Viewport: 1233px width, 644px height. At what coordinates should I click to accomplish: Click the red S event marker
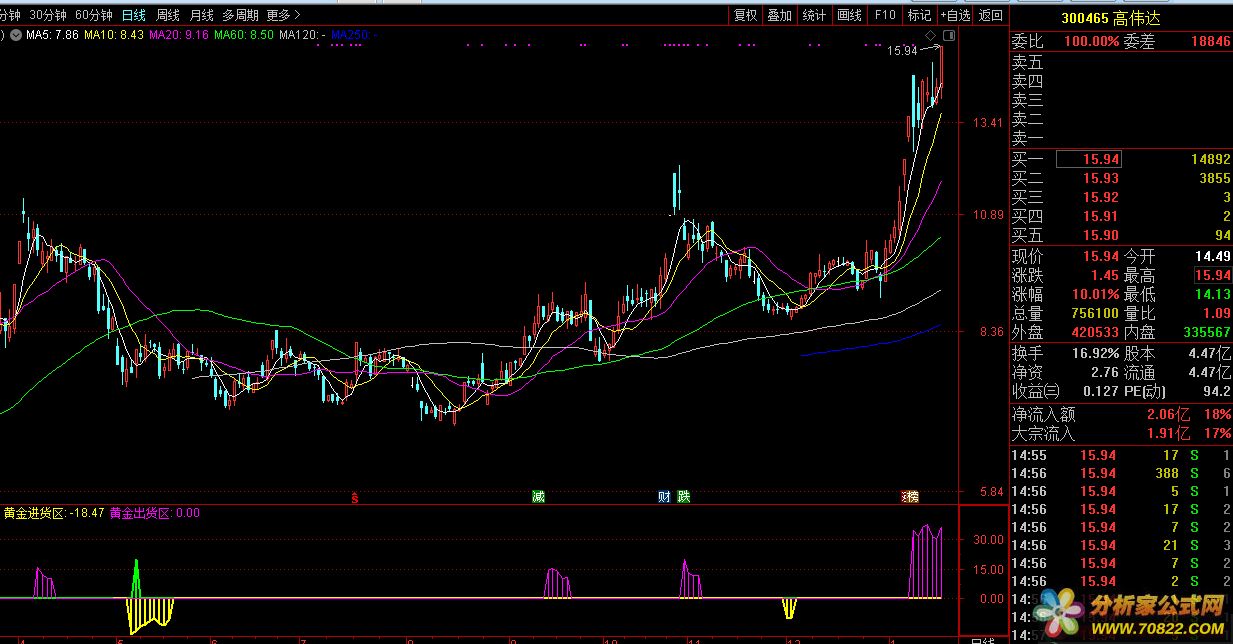coord(356,496)
